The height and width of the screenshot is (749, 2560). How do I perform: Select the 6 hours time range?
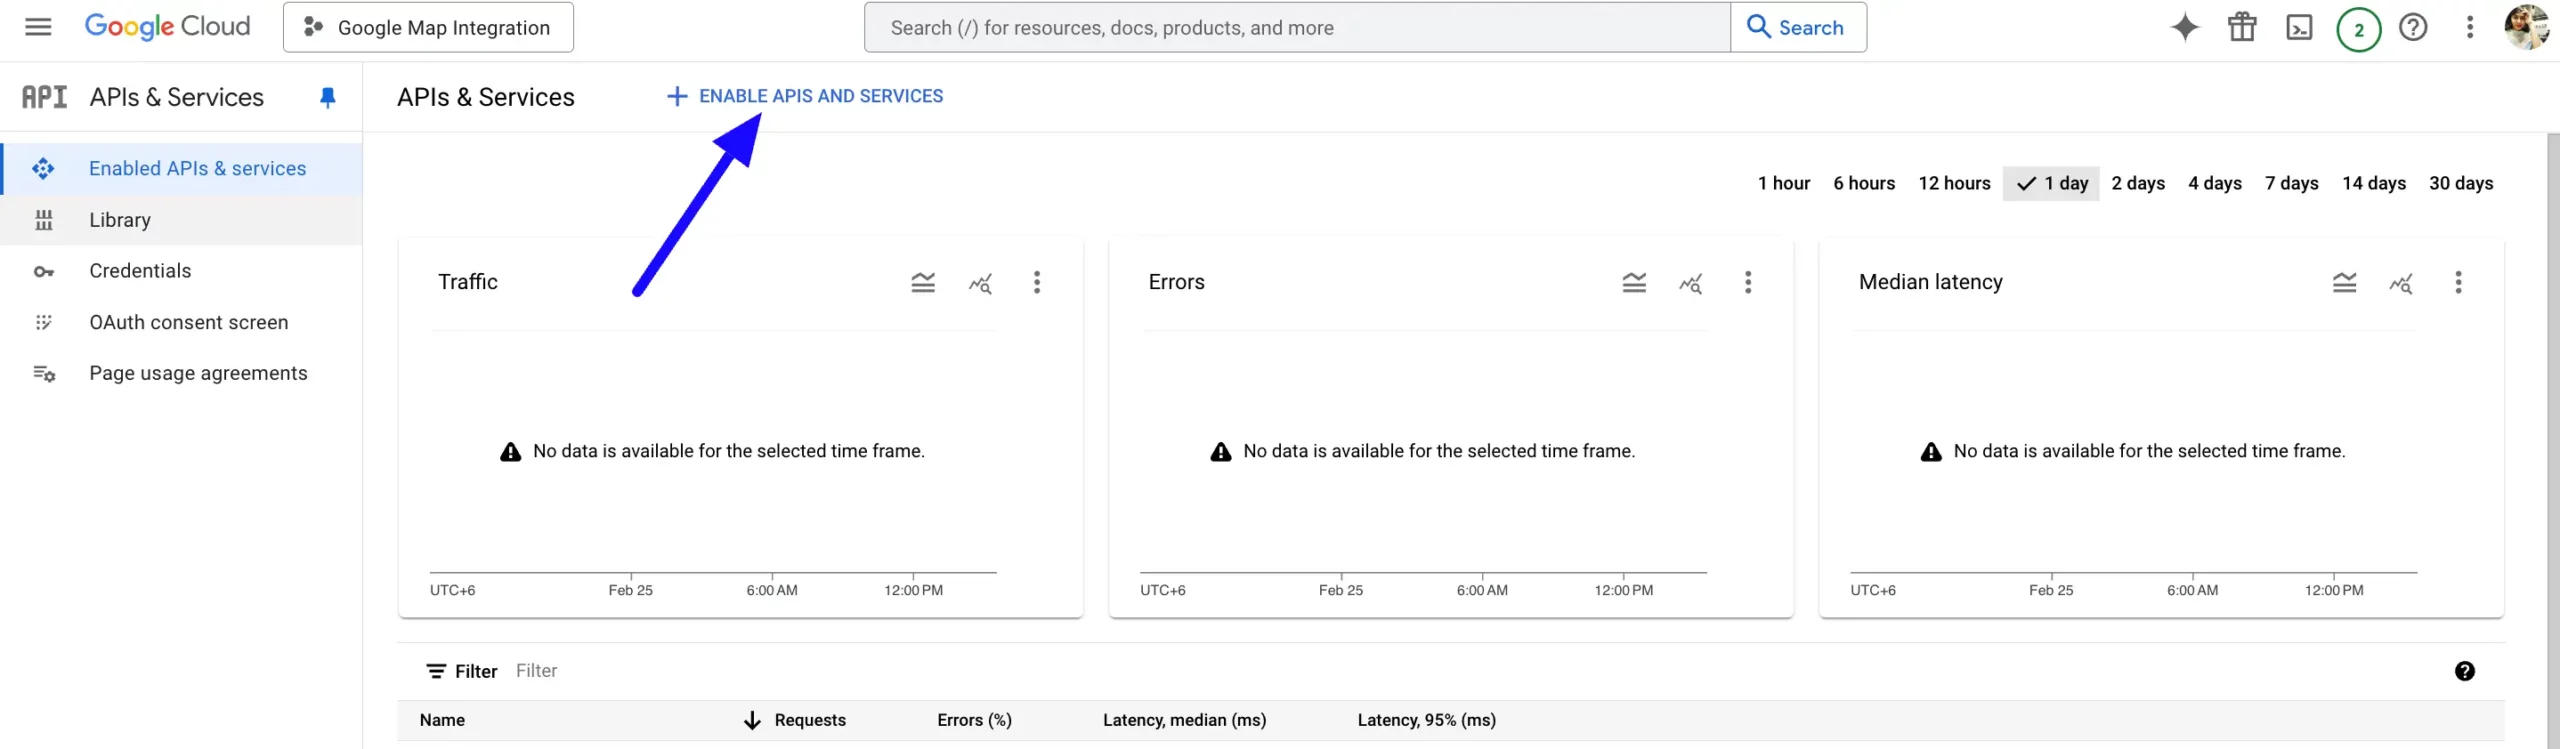(x=1864, y=183)
